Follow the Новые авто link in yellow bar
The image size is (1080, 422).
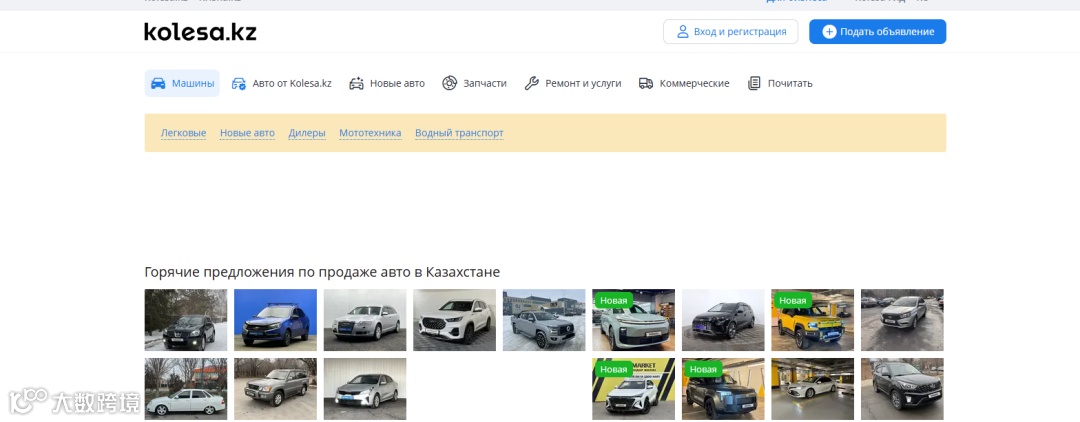pyautogui.click(x=247, y=133)
